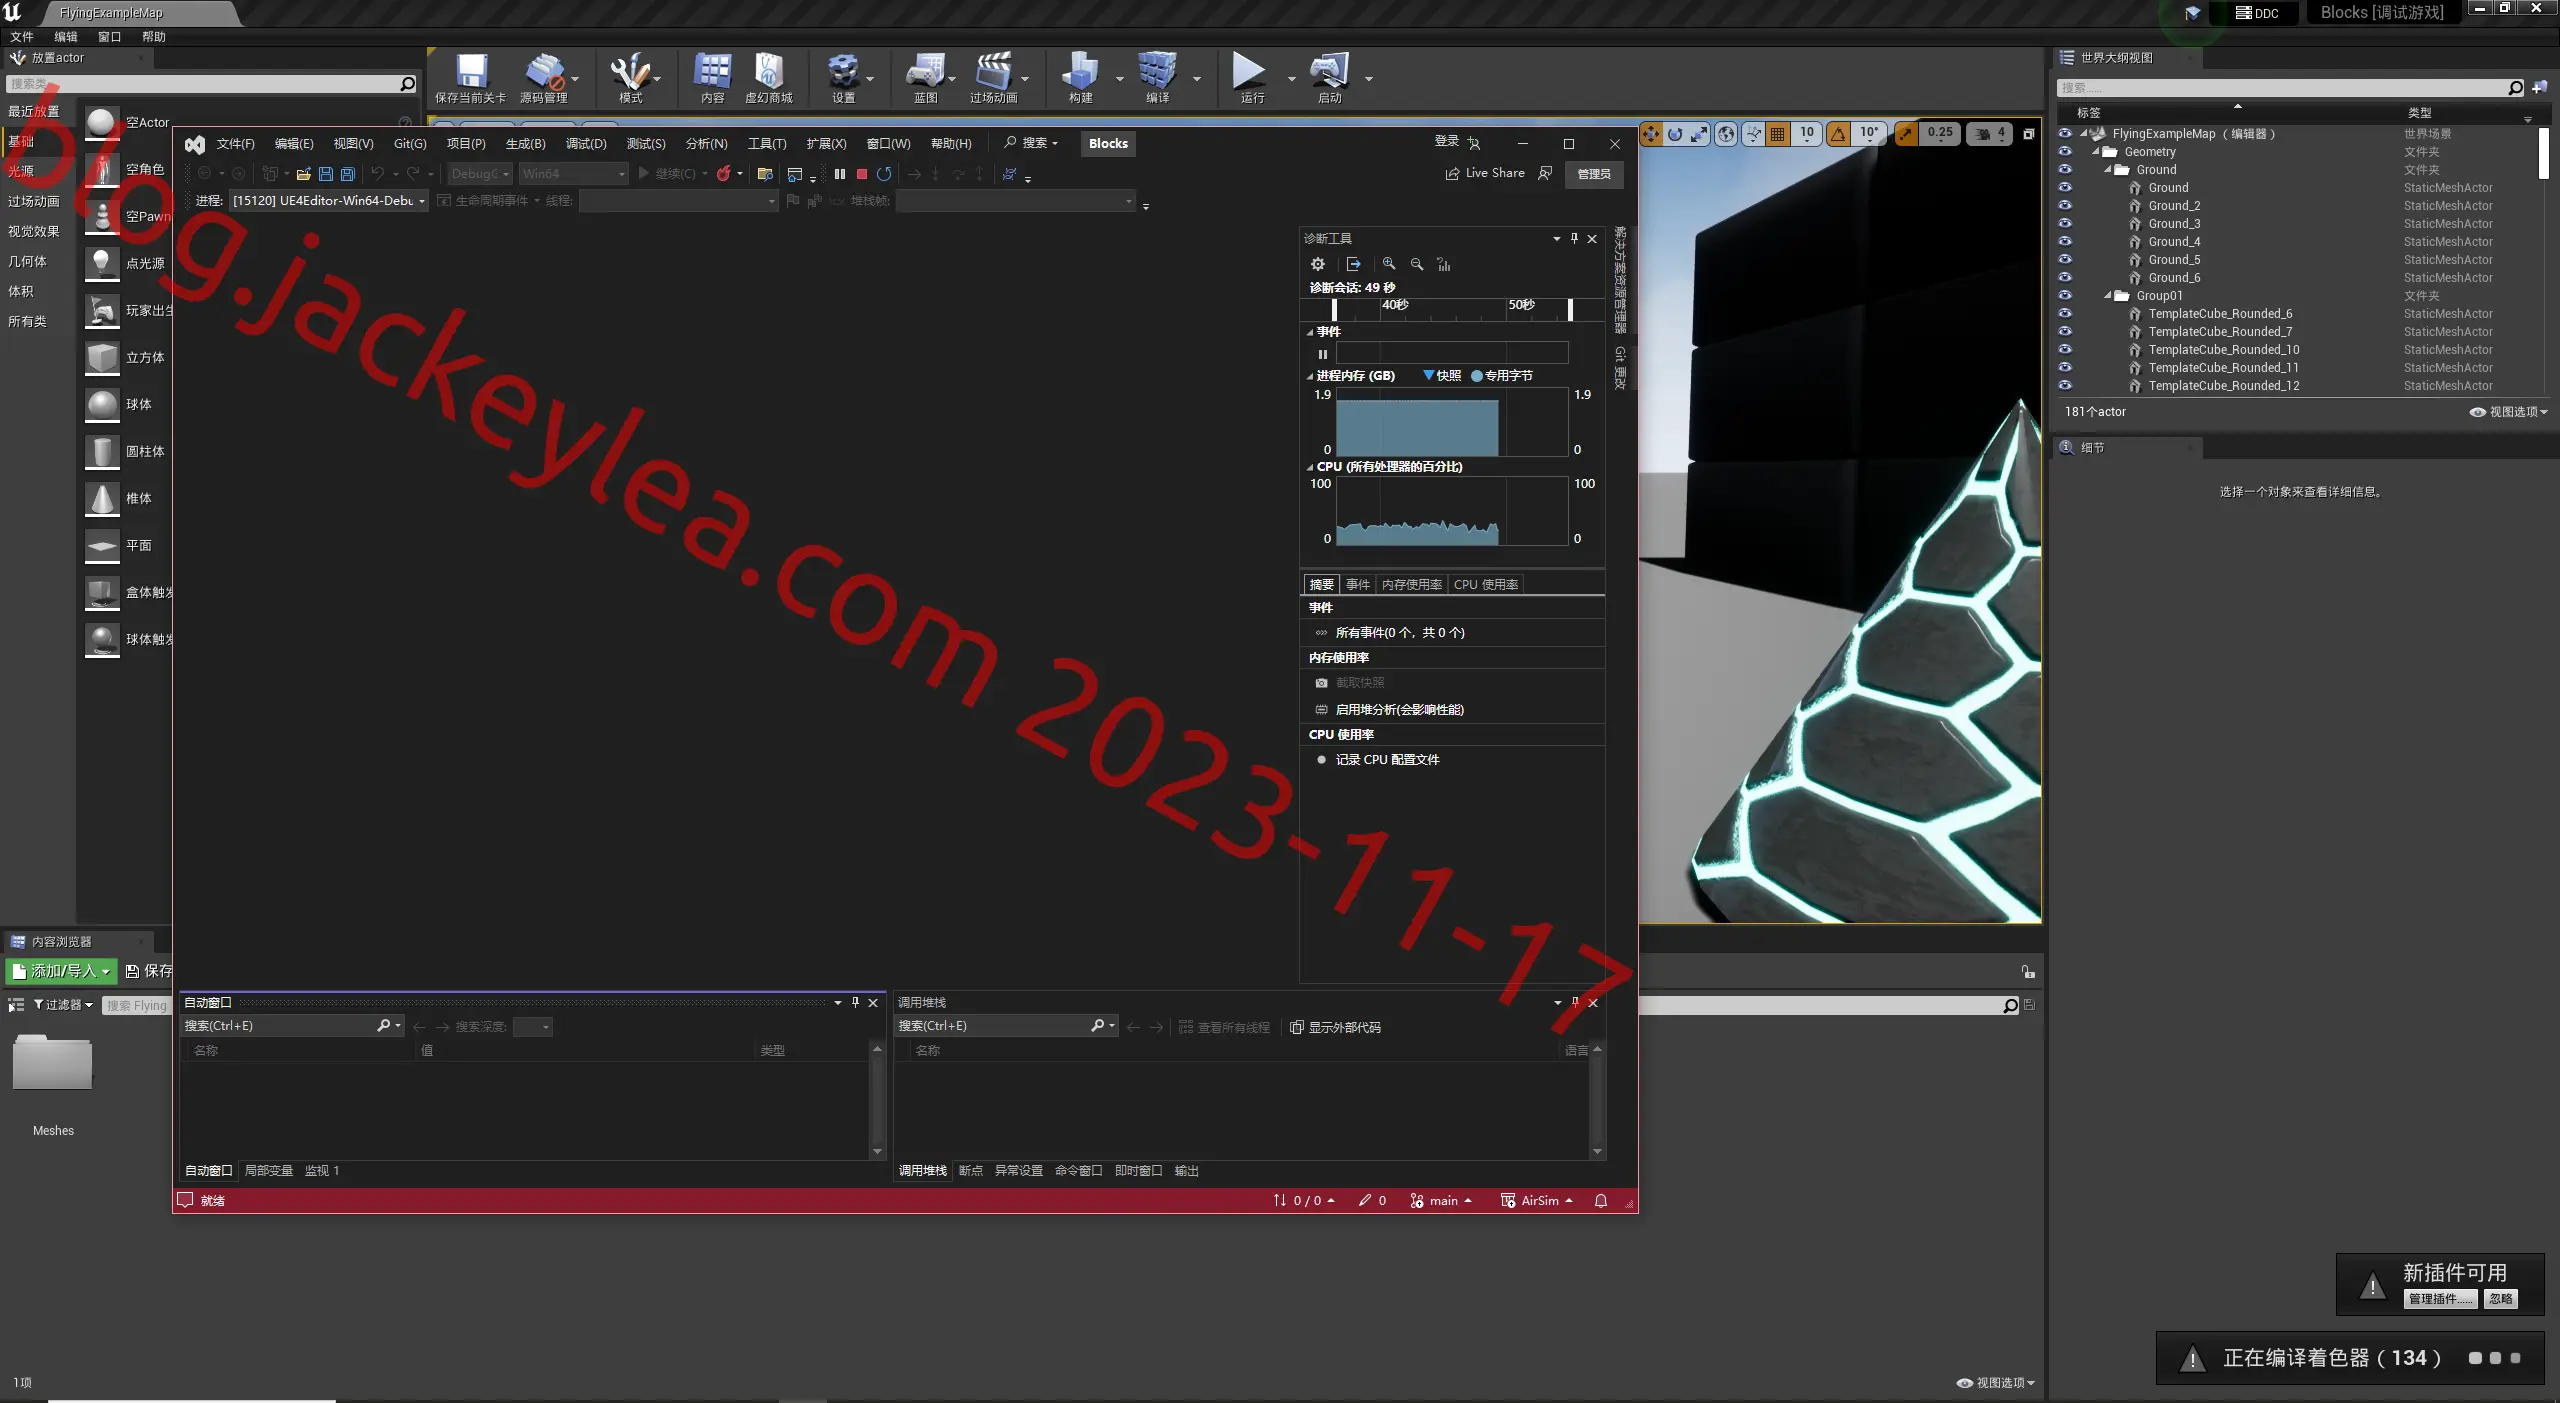
Task: Stop debugging with the red square
Action: [862, 174]
